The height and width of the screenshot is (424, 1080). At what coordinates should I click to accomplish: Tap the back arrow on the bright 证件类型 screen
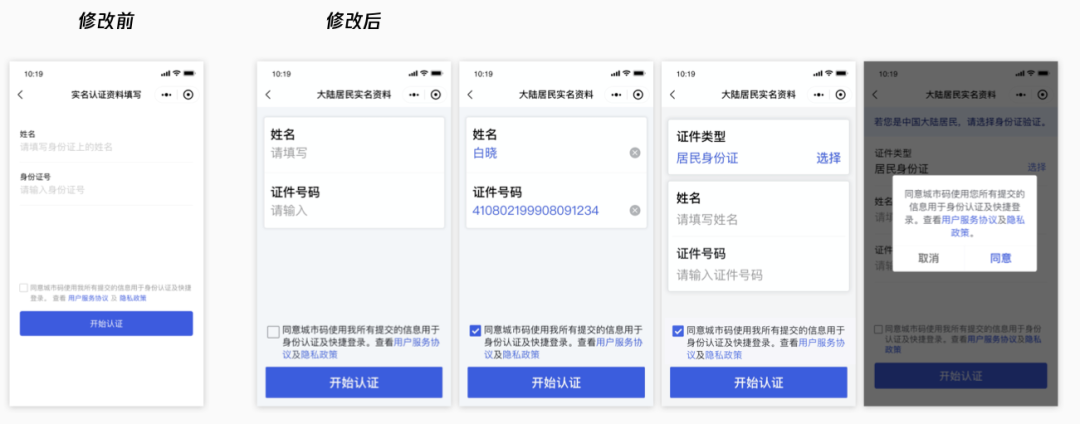tap(673, 95)
